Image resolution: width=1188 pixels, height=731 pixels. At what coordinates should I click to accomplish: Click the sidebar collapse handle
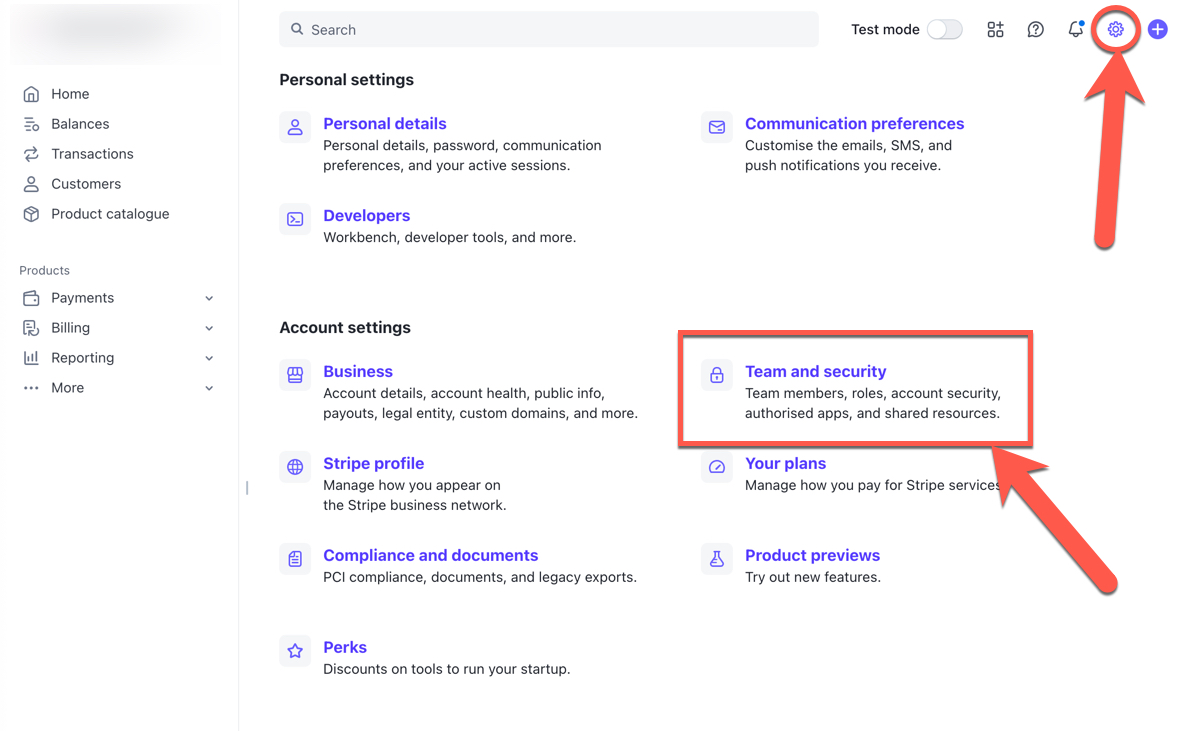click(x=247, y=488)
